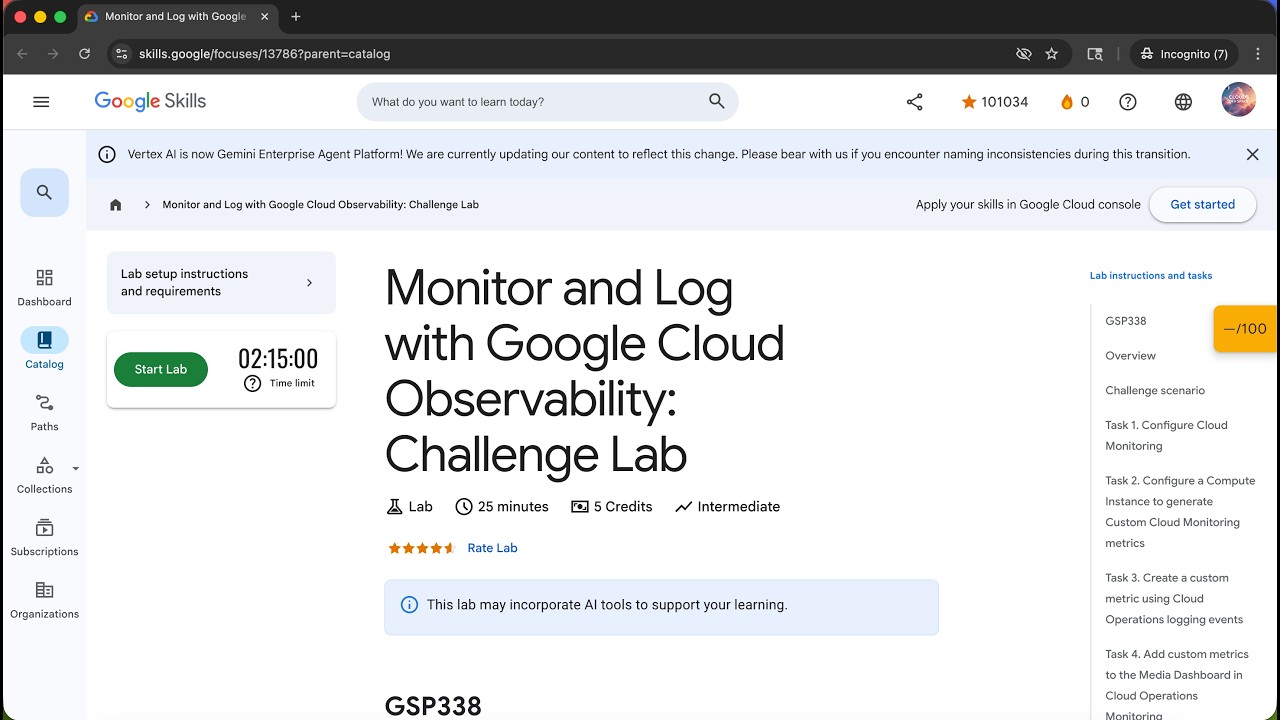Jump to Task 1 Configure Cloud Monitoring

tap(1166, 436)
